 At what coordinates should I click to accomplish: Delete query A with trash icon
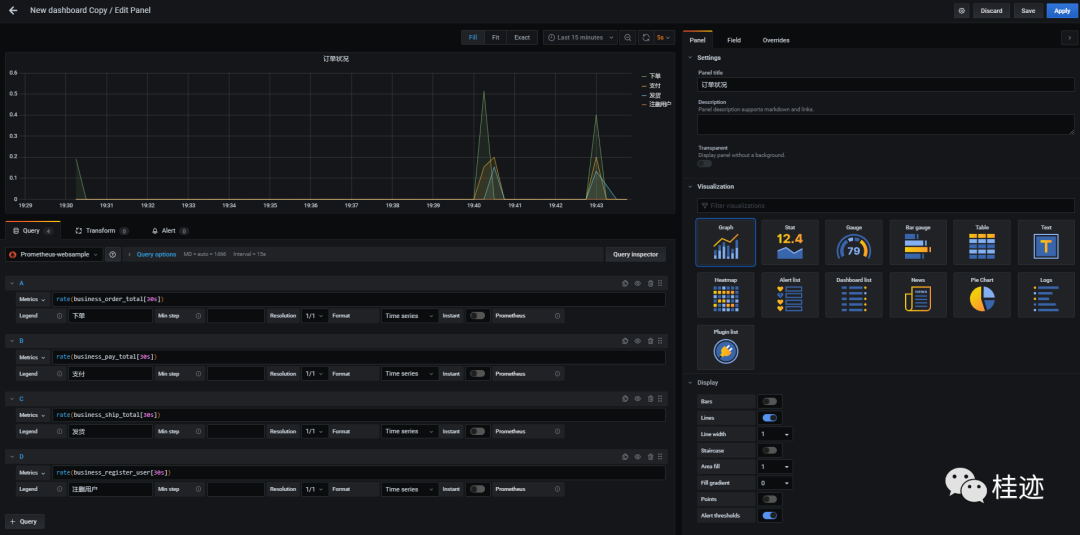tap(650, 283)
